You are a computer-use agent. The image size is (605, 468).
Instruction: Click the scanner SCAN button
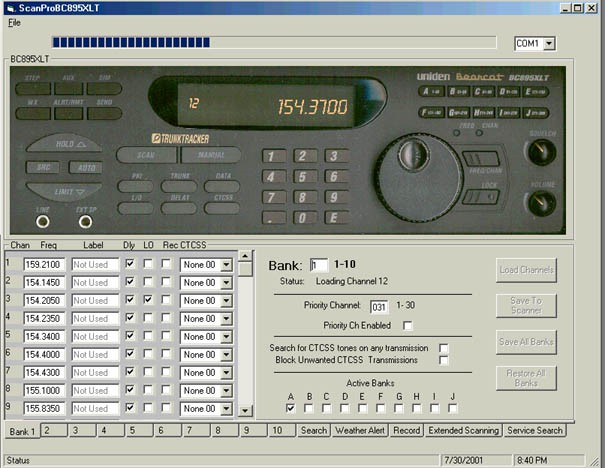pos(146,155)
